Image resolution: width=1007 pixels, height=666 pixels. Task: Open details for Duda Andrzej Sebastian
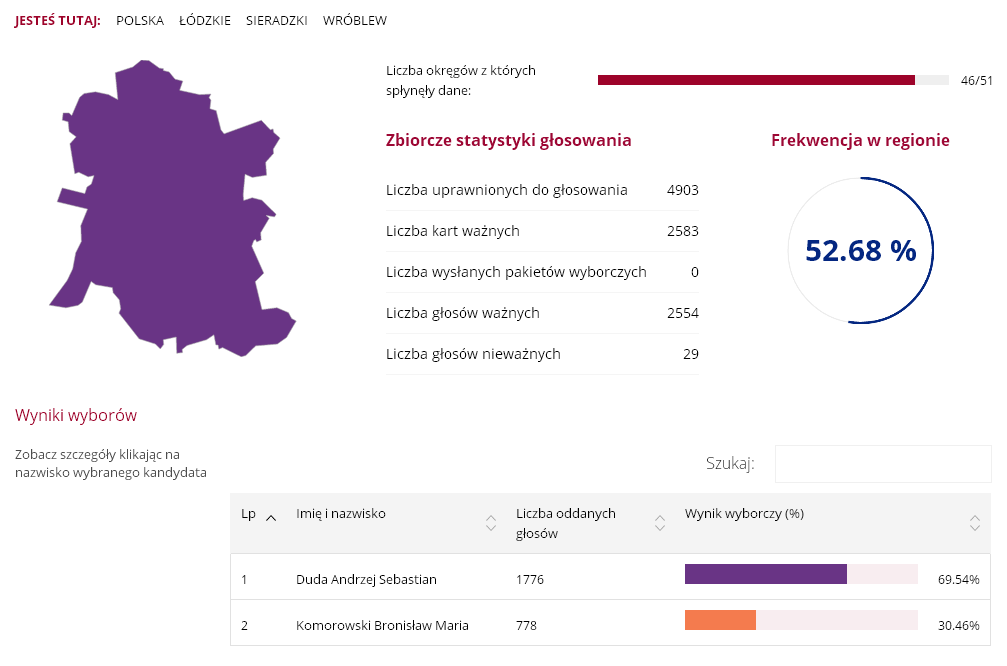(366, 579)
